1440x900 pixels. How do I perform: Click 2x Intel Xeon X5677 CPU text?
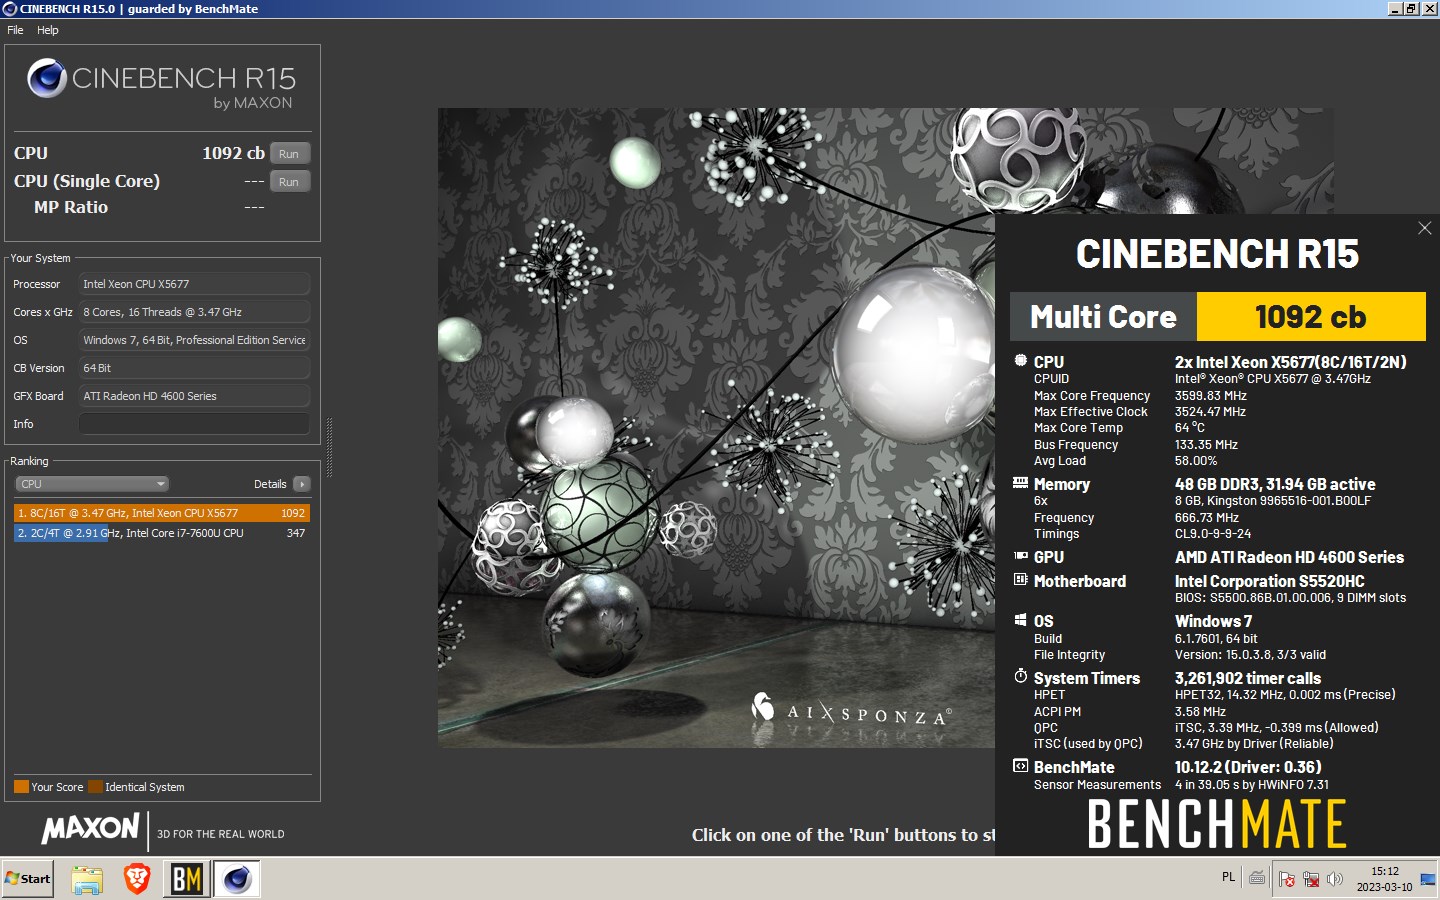[x=1290, y=362]
